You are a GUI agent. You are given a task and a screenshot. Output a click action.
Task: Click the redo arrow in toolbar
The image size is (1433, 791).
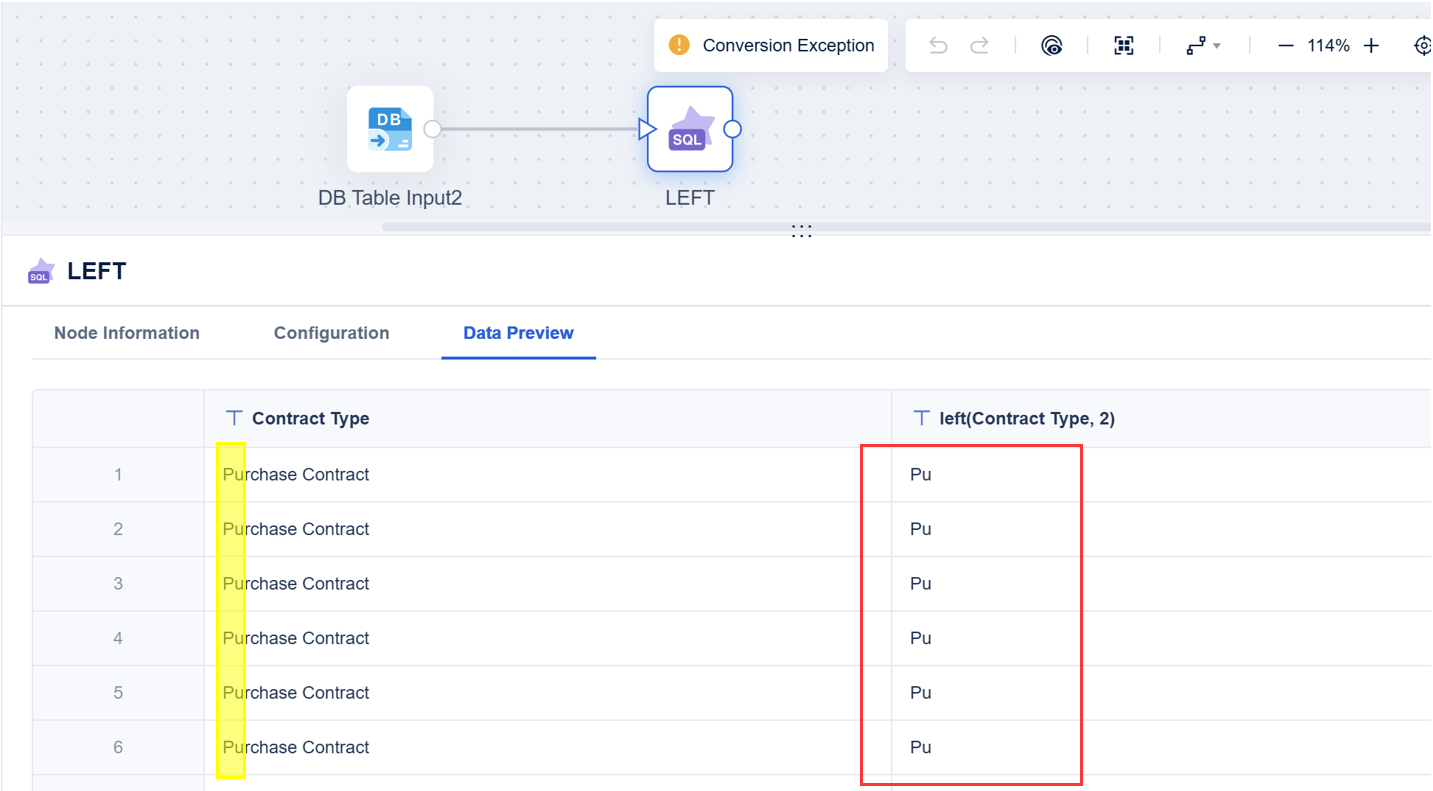pos(980,46)
